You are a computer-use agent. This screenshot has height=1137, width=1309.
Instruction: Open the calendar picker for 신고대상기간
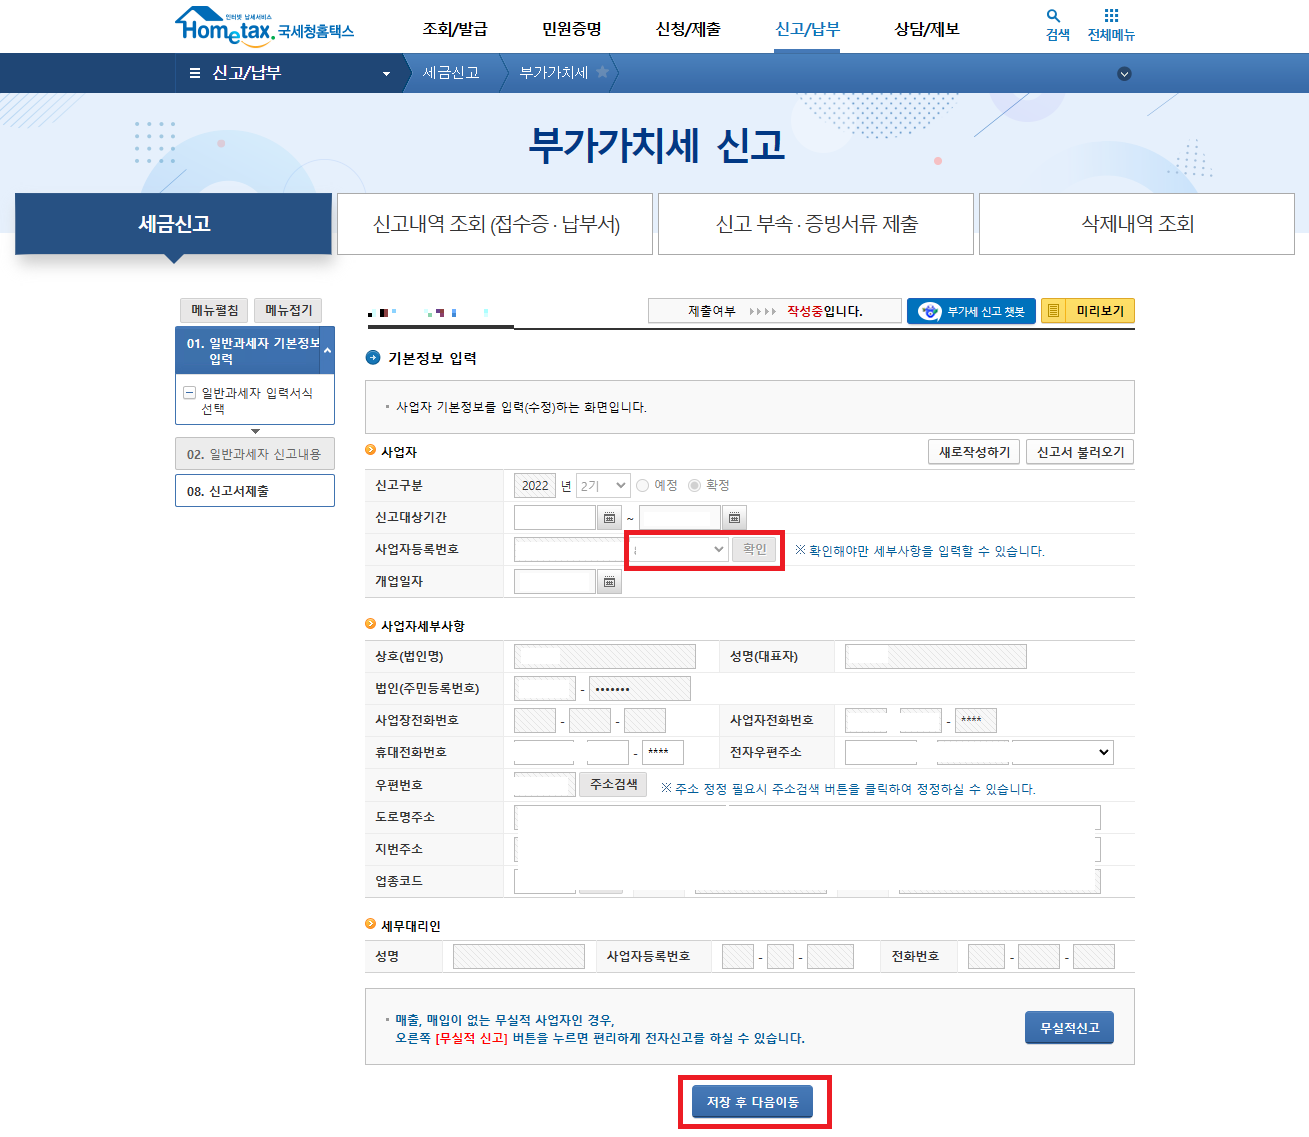(x=609, y=517)
